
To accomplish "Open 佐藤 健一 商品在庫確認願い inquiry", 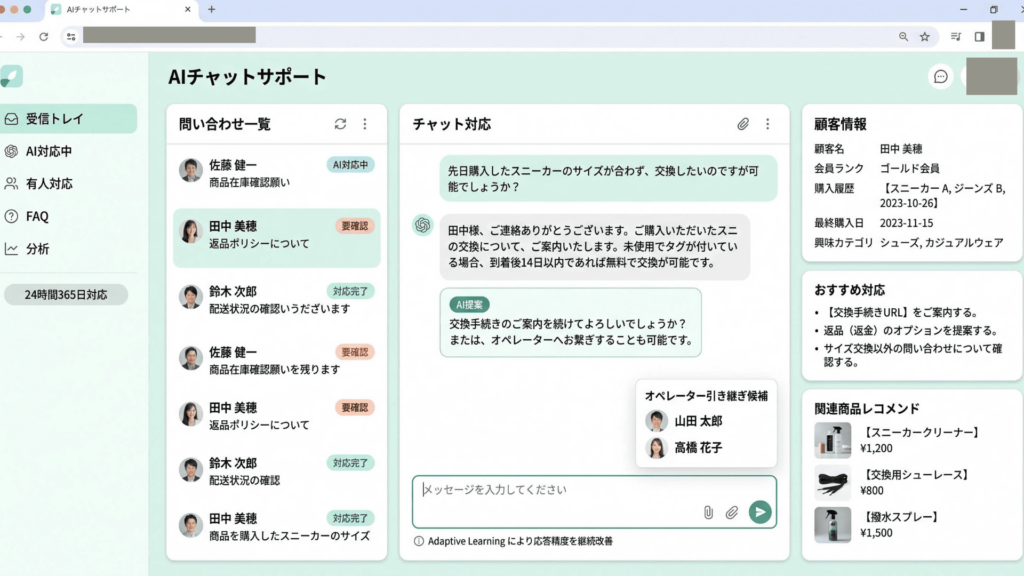I will click(277, 173).
